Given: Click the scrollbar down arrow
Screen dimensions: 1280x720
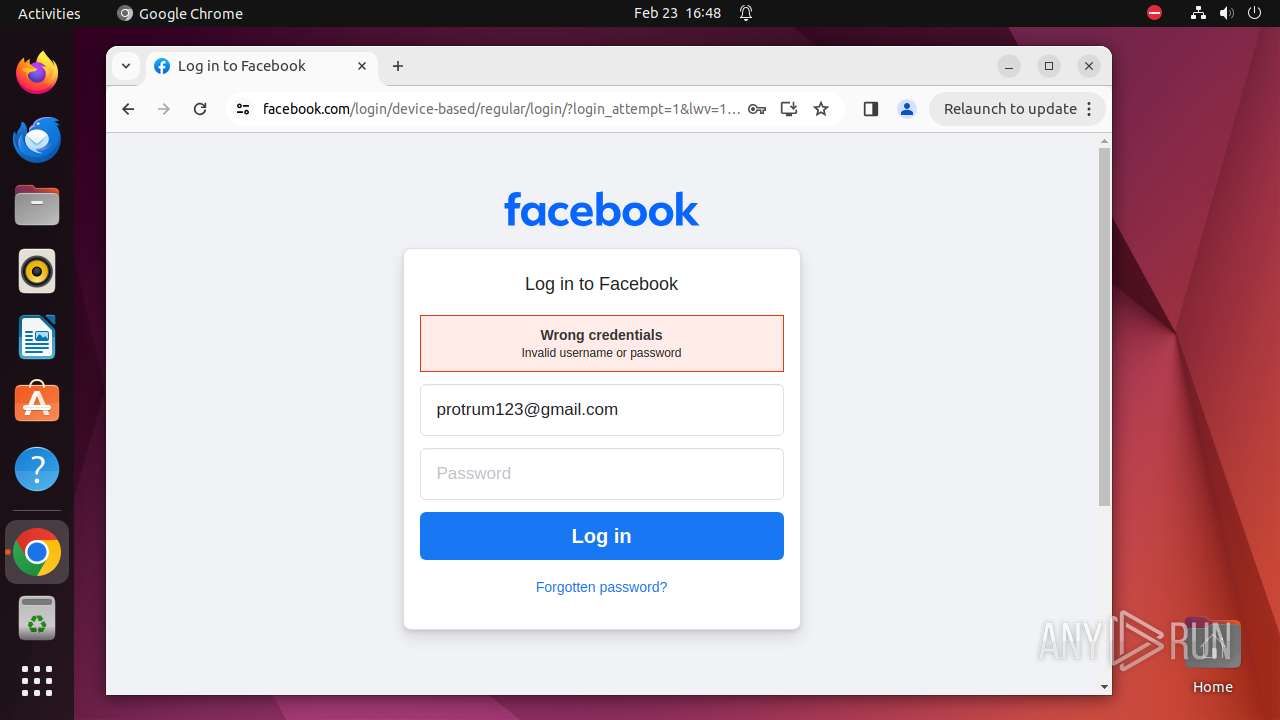Looking at the screenshot, I should (1104, 687).
